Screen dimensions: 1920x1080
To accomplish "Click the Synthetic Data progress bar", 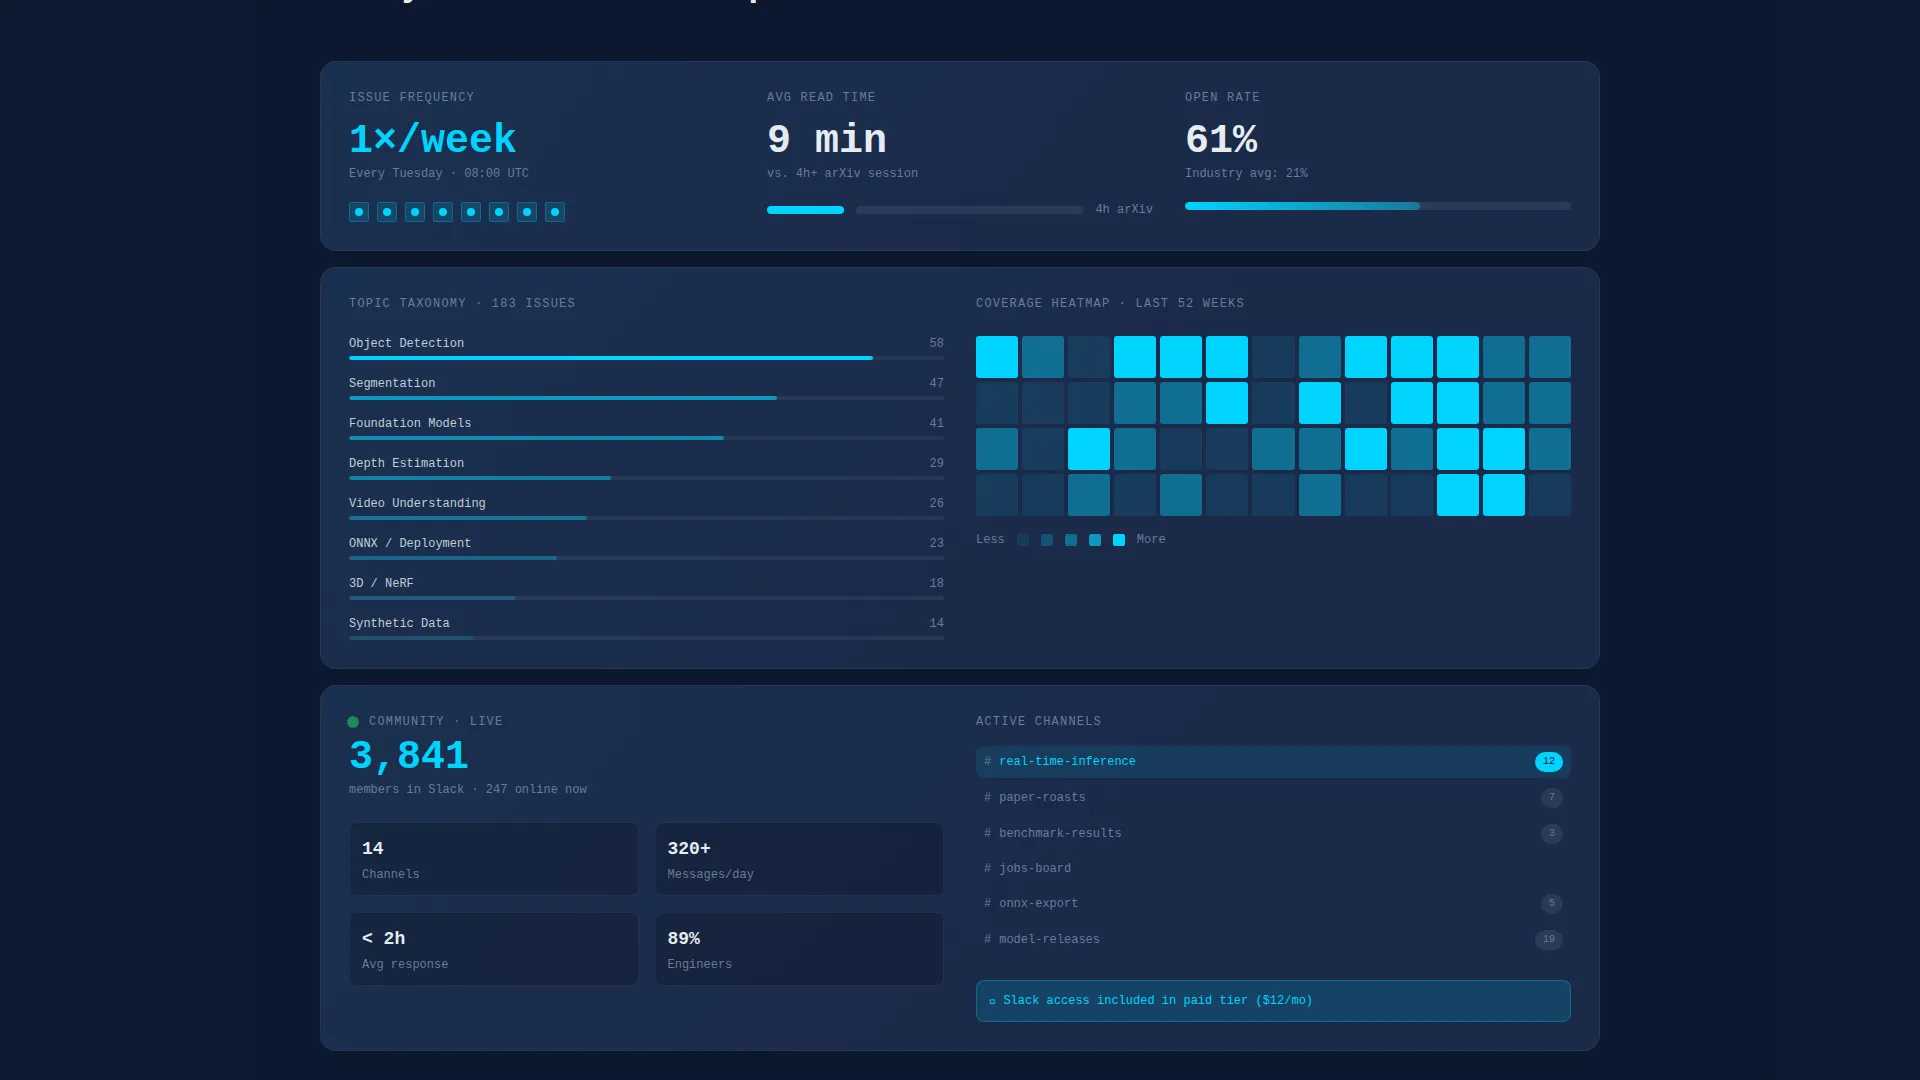I will 646,638.
